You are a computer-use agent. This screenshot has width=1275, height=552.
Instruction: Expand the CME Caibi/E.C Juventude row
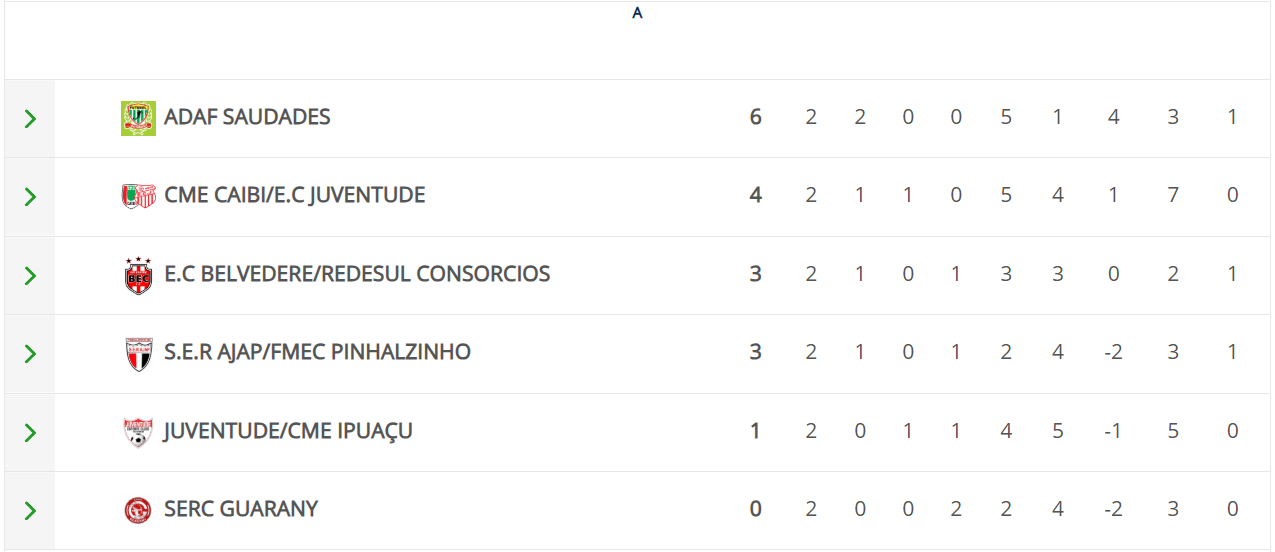coord(30,197)
